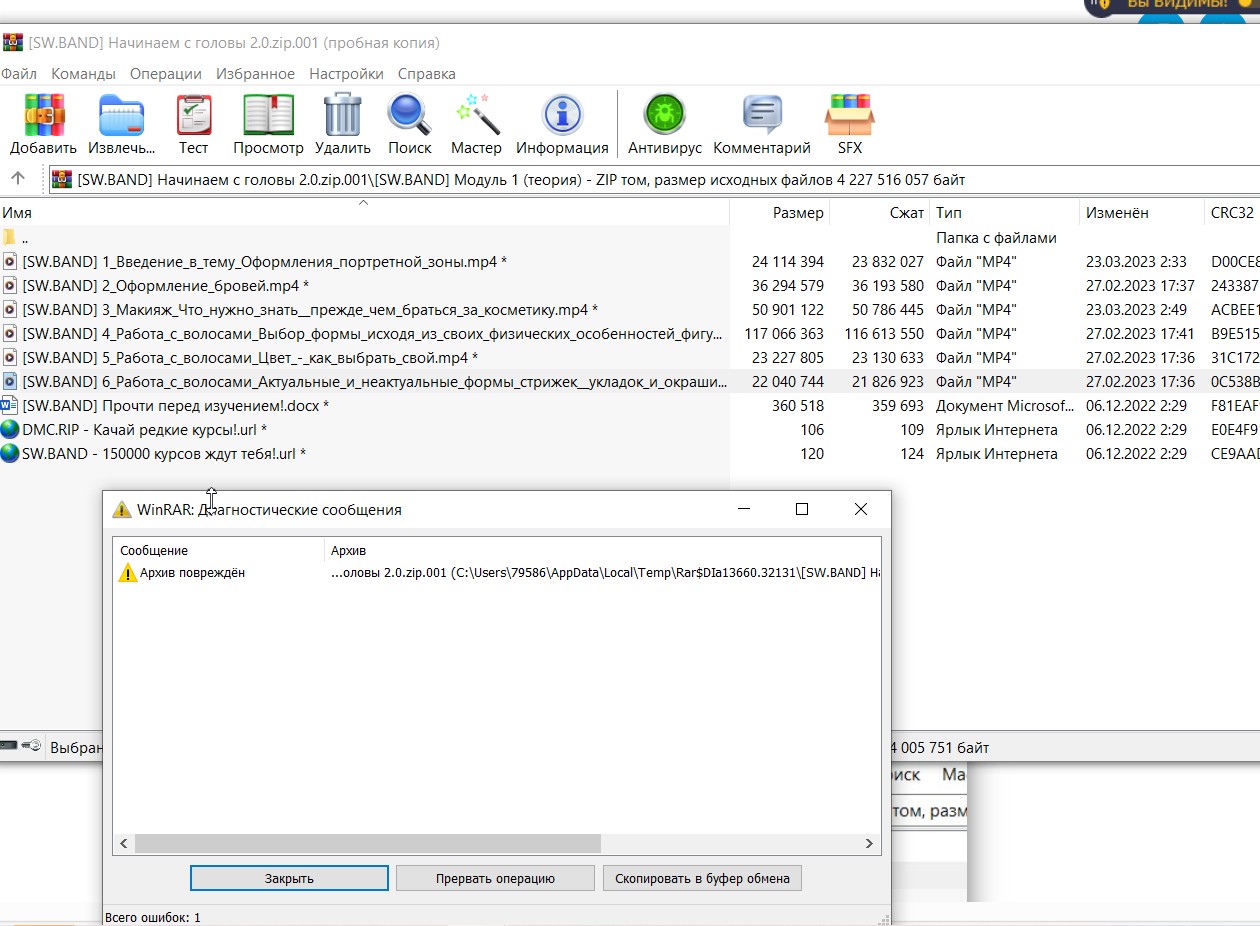Click Скопировать в буфер обмена button

(x=702, y=878)
